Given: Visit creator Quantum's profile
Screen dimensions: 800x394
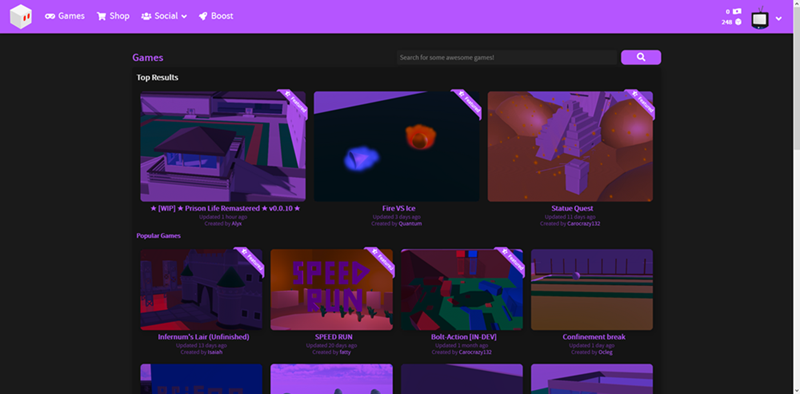Looking at the screenshot, I should click(x=410, y=224).
